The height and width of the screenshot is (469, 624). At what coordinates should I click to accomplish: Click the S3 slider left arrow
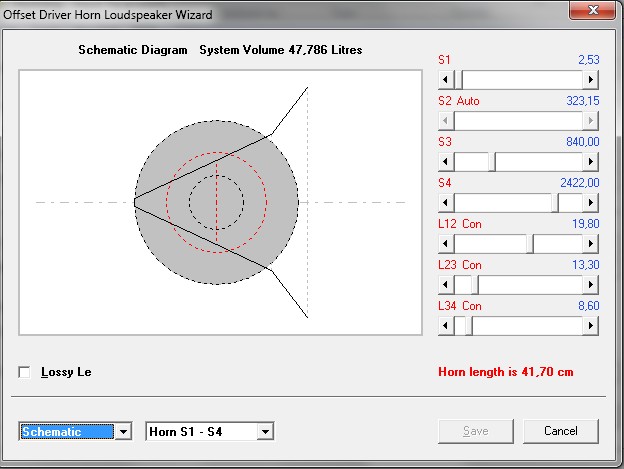pyautogui.click(x=446, y=162)
